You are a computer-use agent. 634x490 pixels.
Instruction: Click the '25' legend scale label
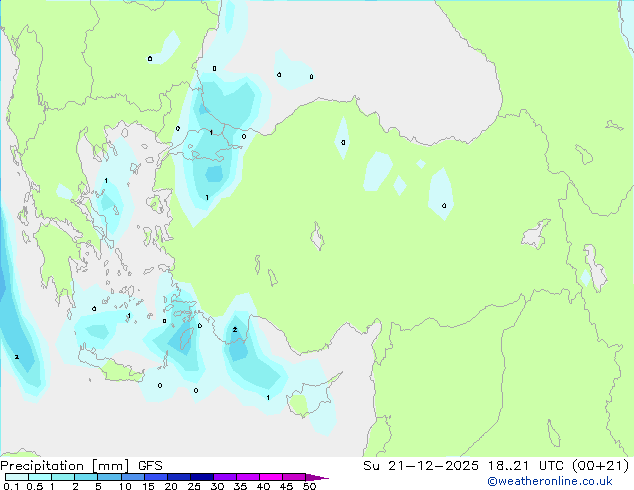pos(194,486)
